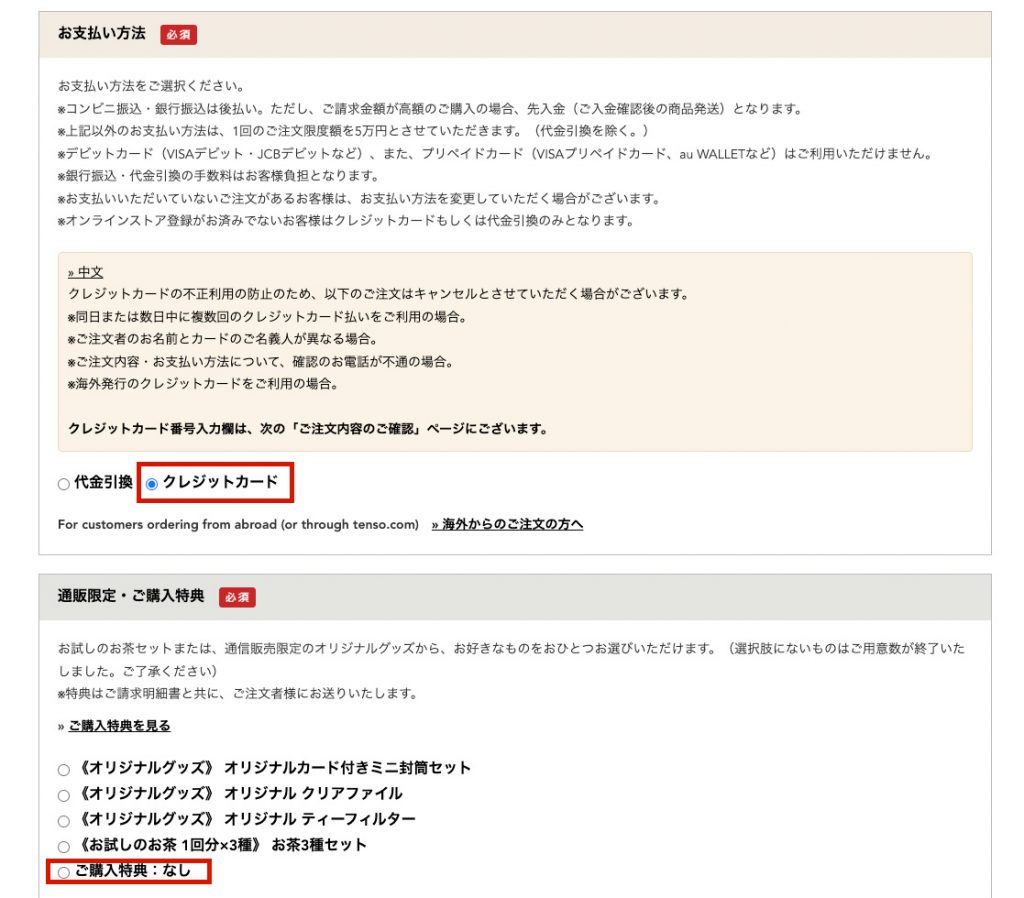Click the 'For customers ordering from abroad' text
1024x898 pixels.
click(238, 525)
